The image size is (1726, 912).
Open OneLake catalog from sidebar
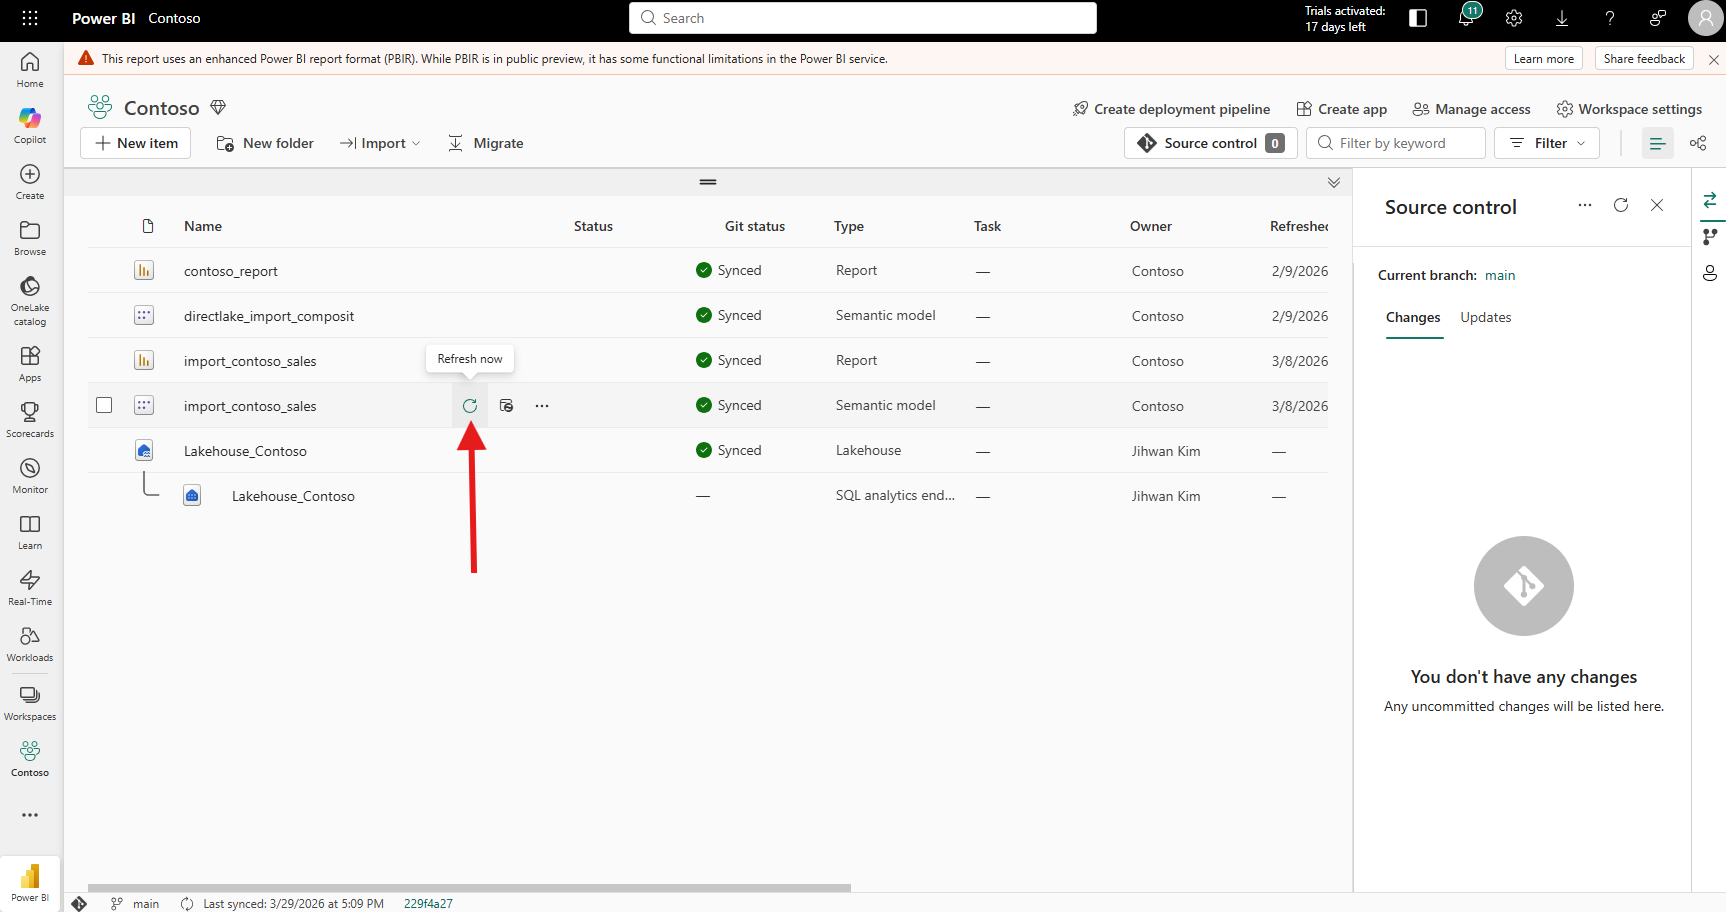click(x=30, y=300)
